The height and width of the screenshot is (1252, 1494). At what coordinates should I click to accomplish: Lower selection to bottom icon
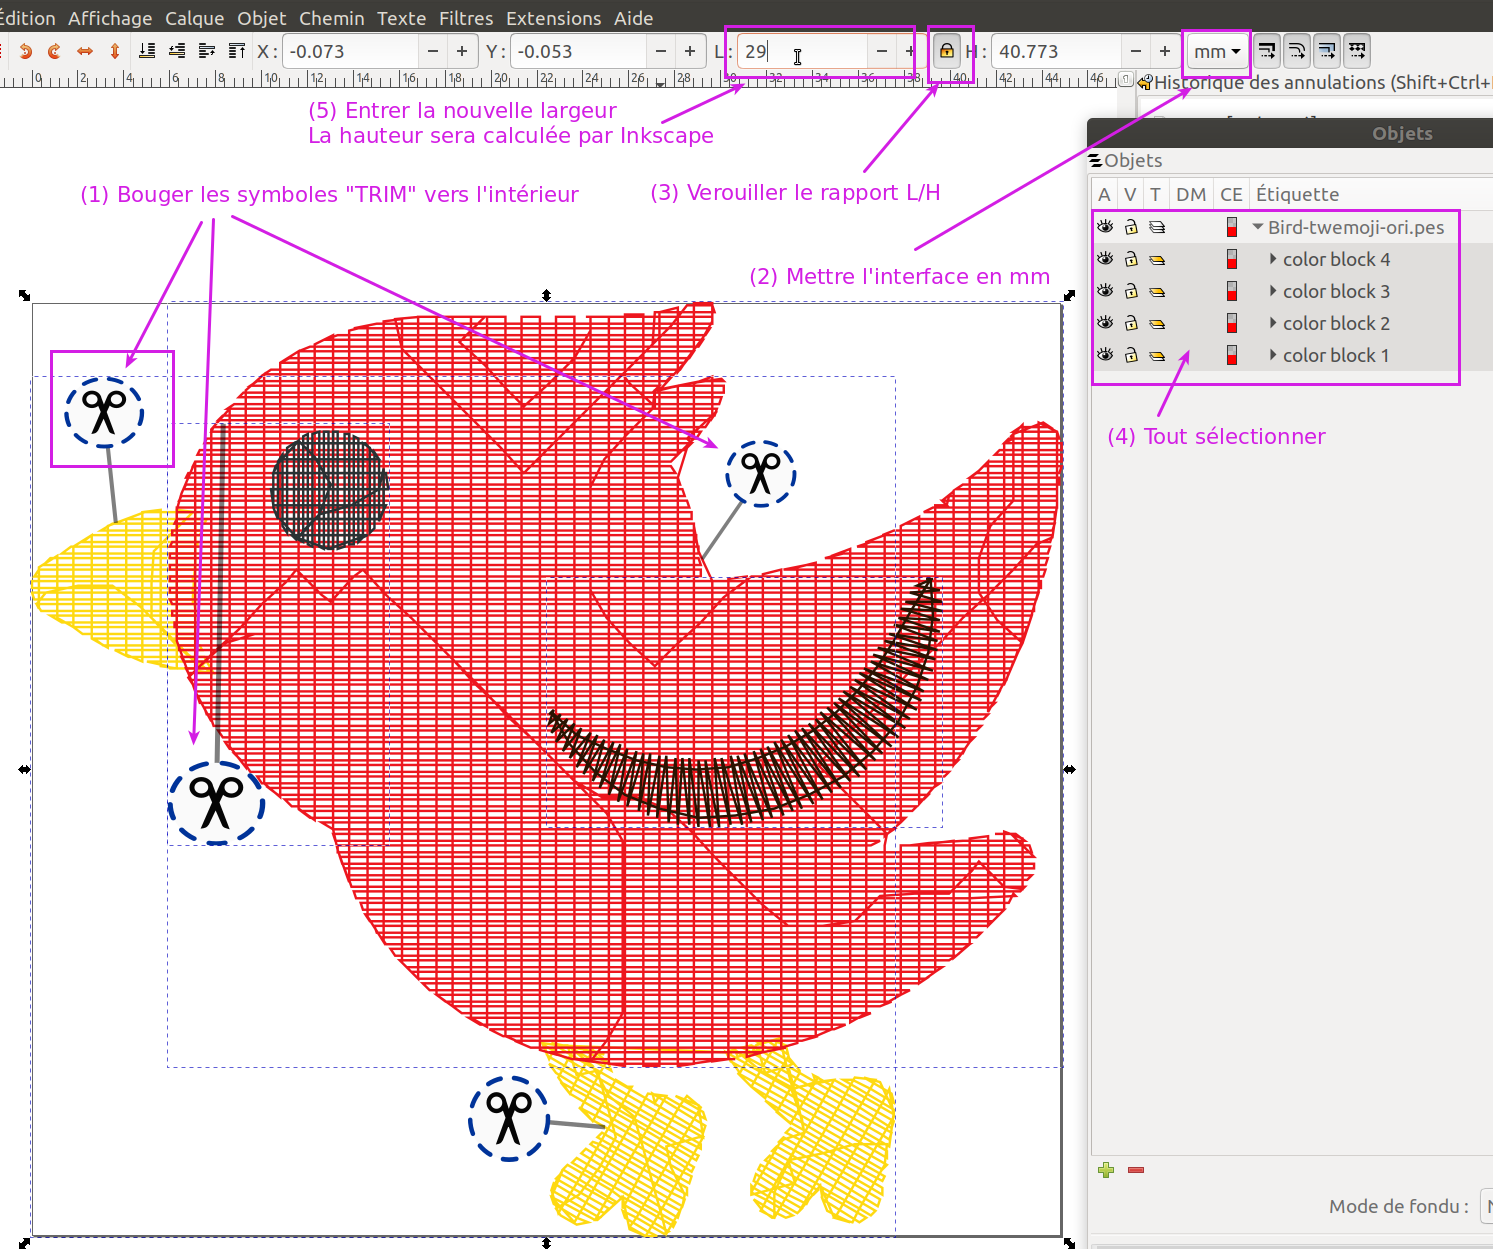pyautogui.click(x=147, y=51)
